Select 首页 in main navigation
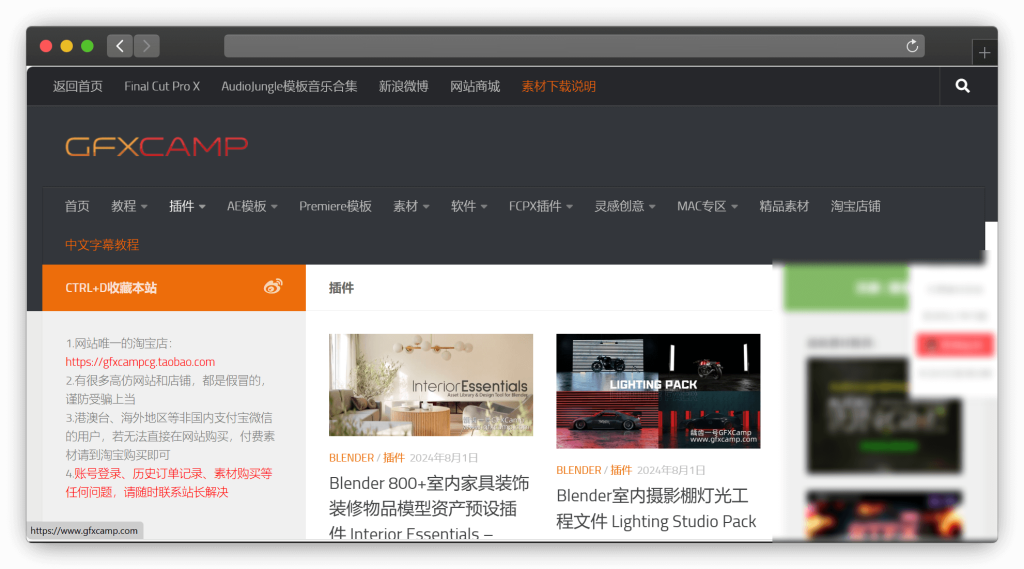Viewport: 1024px width, 569px height. (77, 206)
